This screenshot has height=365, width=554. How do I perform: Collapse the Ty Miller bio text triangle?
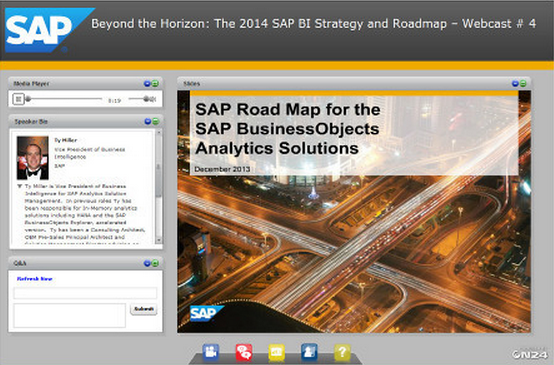(x=20, y=186)
